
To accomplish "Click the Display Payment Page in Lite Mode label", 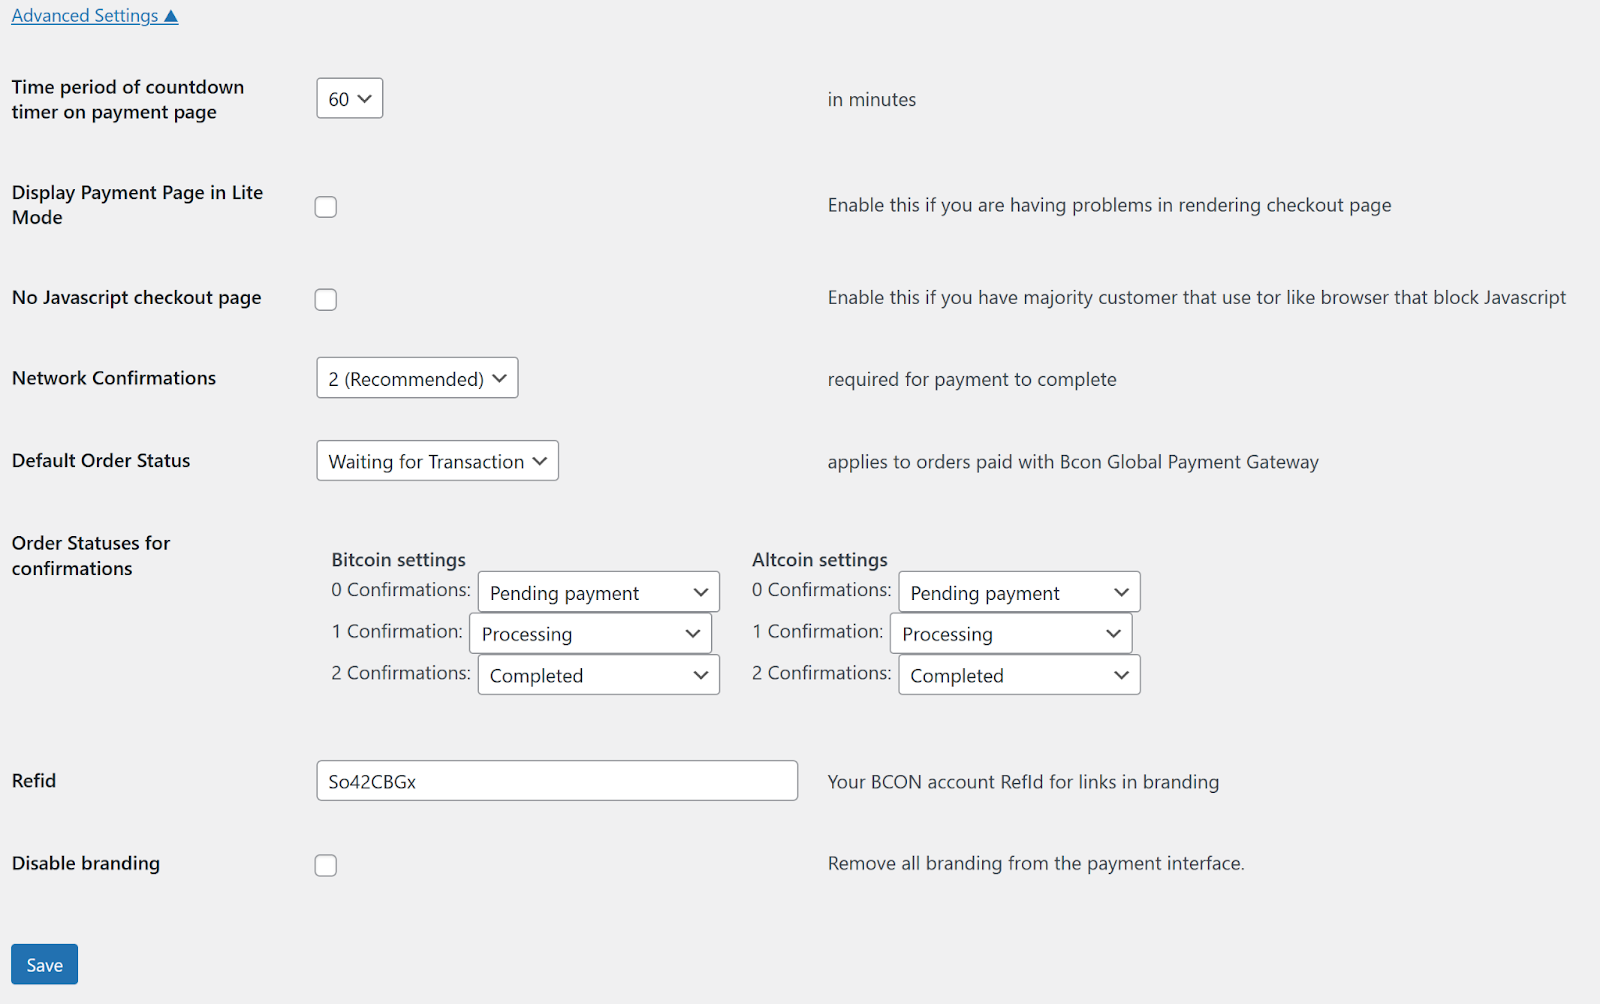I will pos(137,205).
